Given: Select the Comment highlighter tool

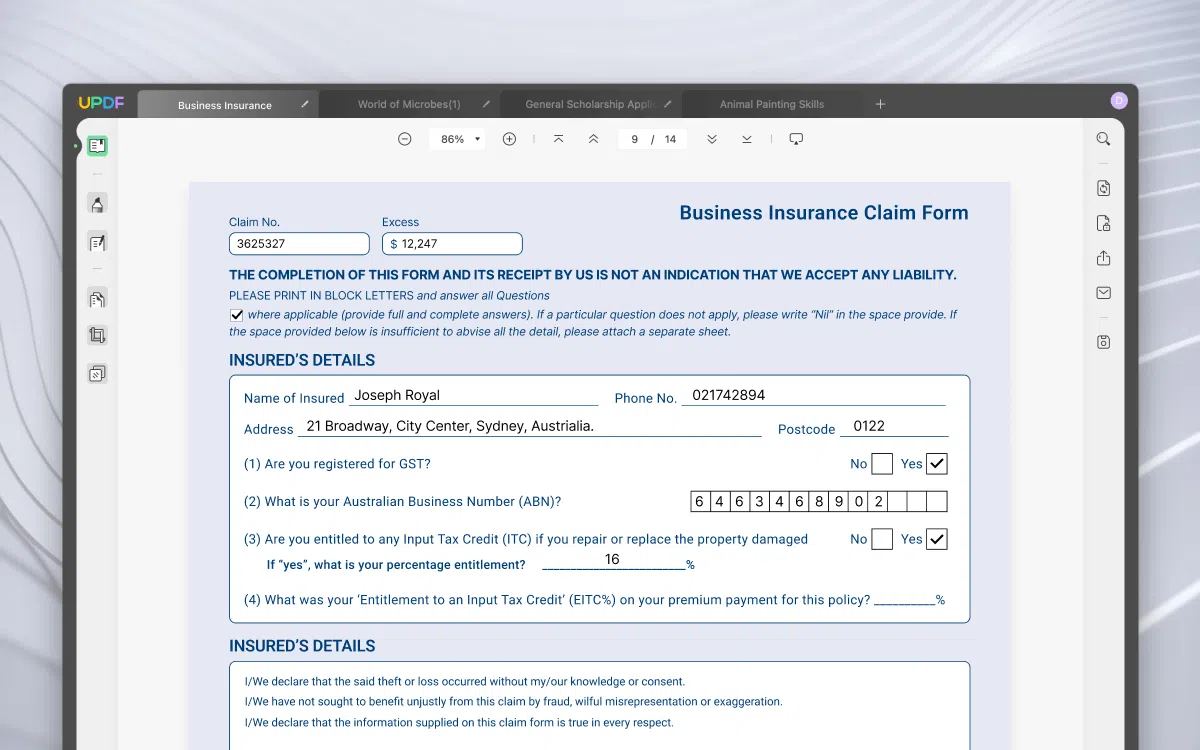Looking at the screenshot, I should tap(97, 204).
